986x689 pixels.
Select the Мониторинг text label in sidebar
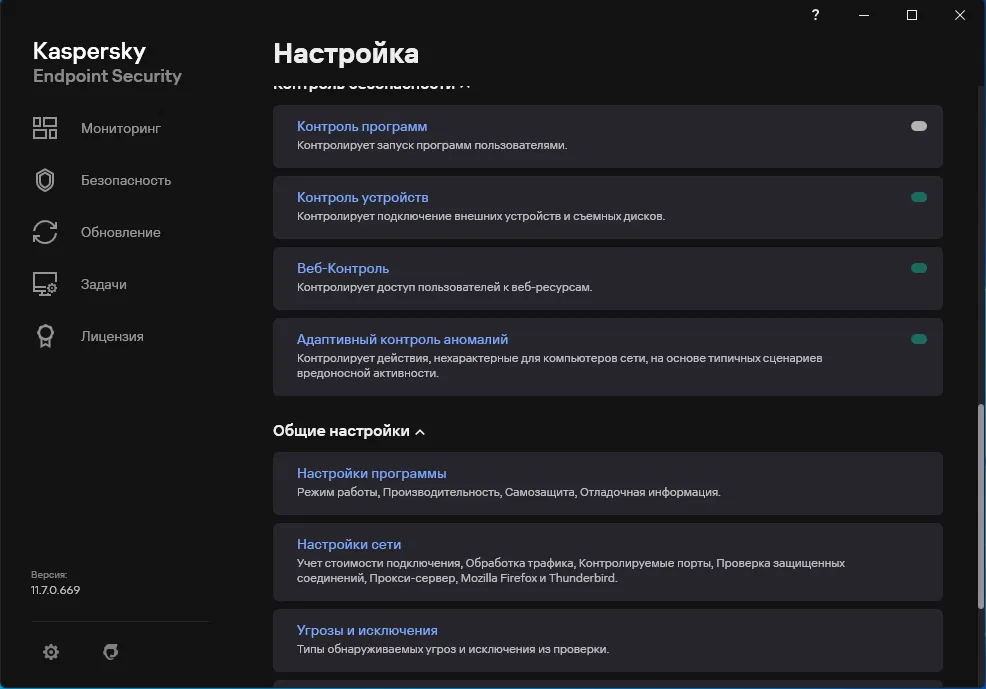coord(121,128)
